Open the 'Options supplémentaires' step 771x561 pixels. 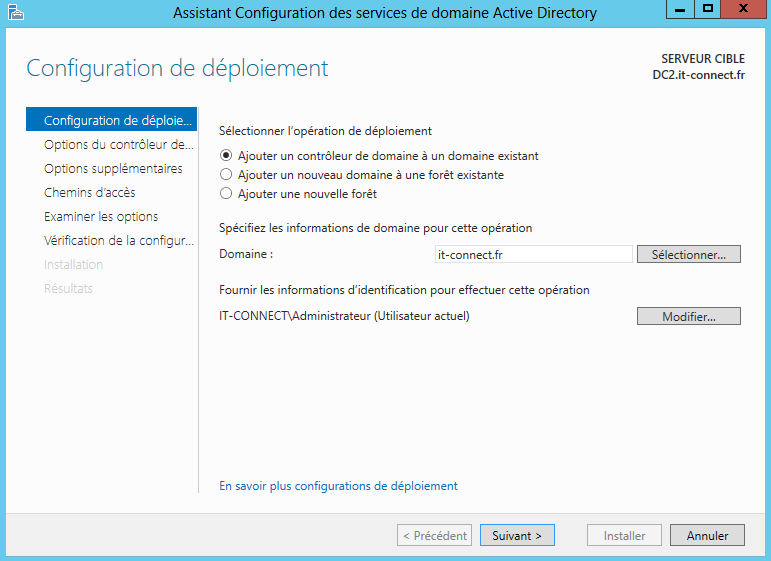113,169
